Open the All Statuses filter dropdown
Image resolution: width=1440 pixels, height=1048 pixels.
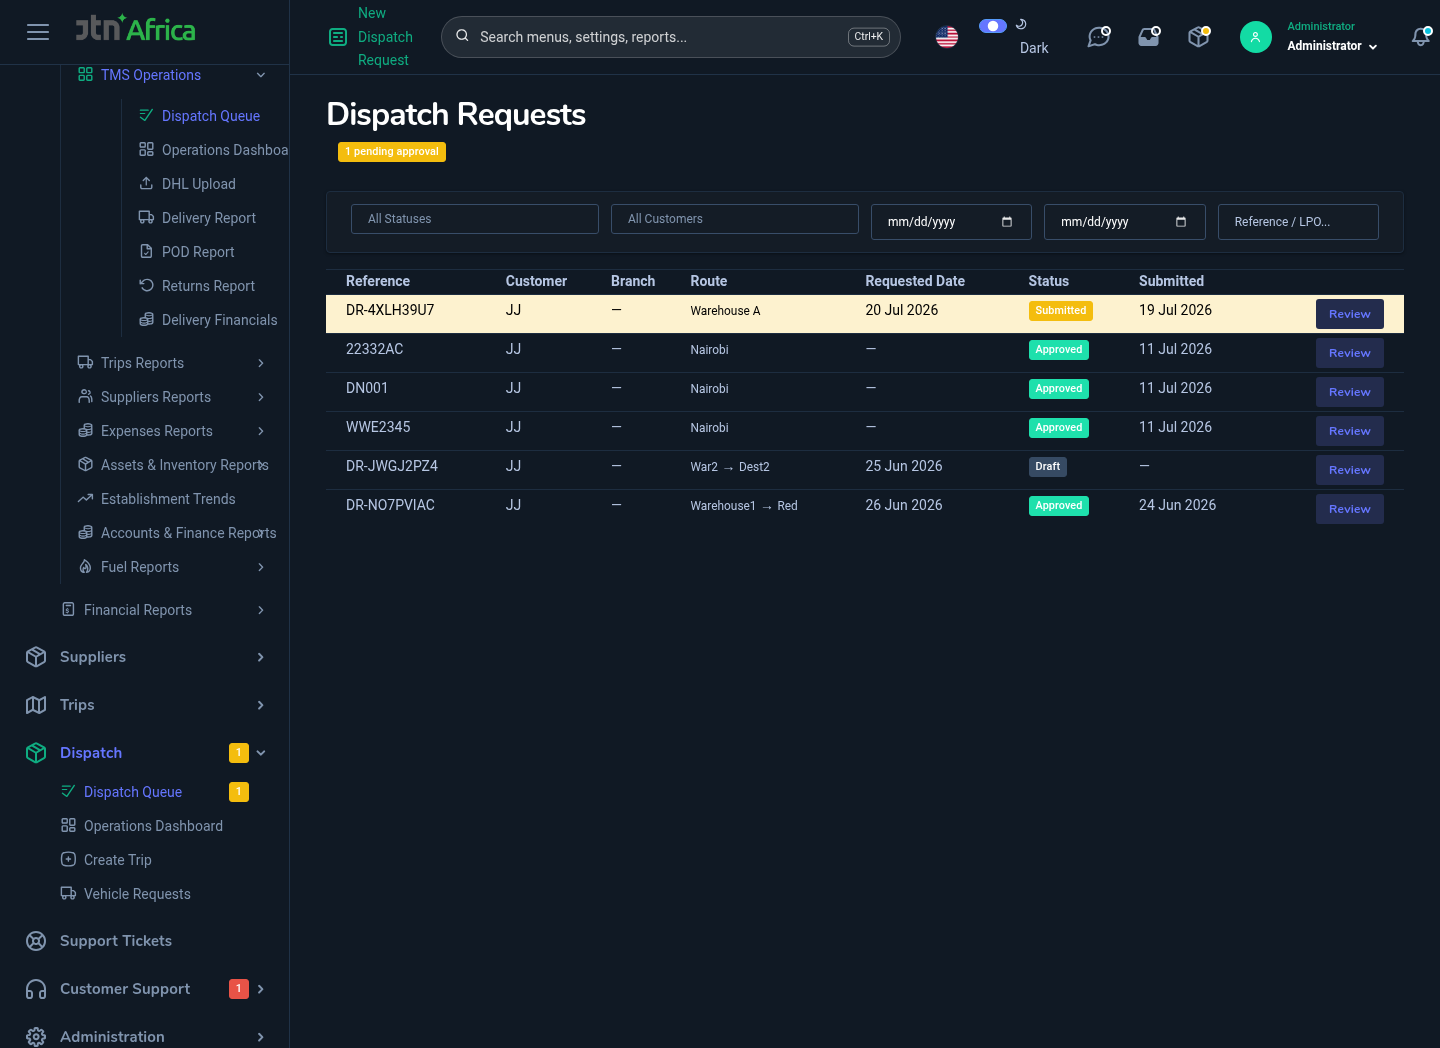click(475, 219)
